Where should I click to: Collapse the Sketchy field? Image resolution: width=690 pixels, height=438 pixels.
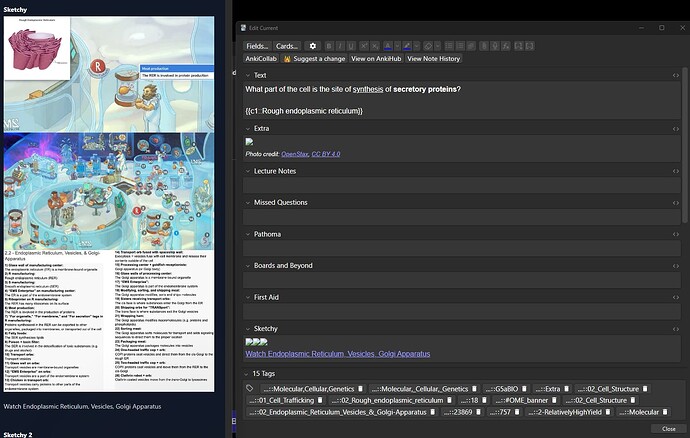click(x=248, y=329)
